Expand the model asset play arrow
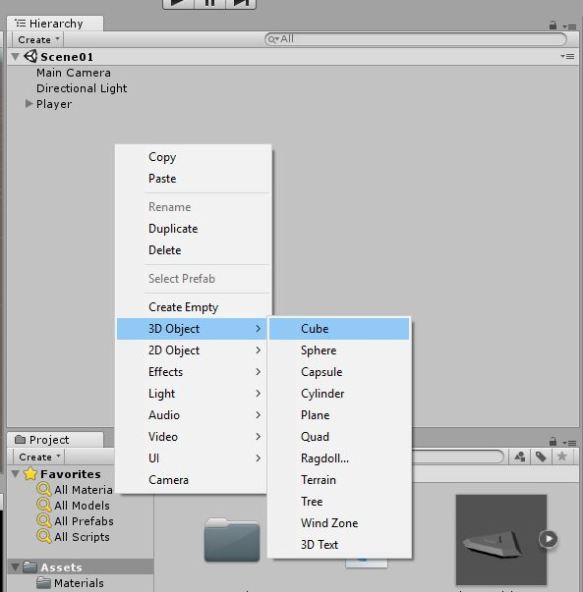This screenshot has width=583, height=592. 548,539
